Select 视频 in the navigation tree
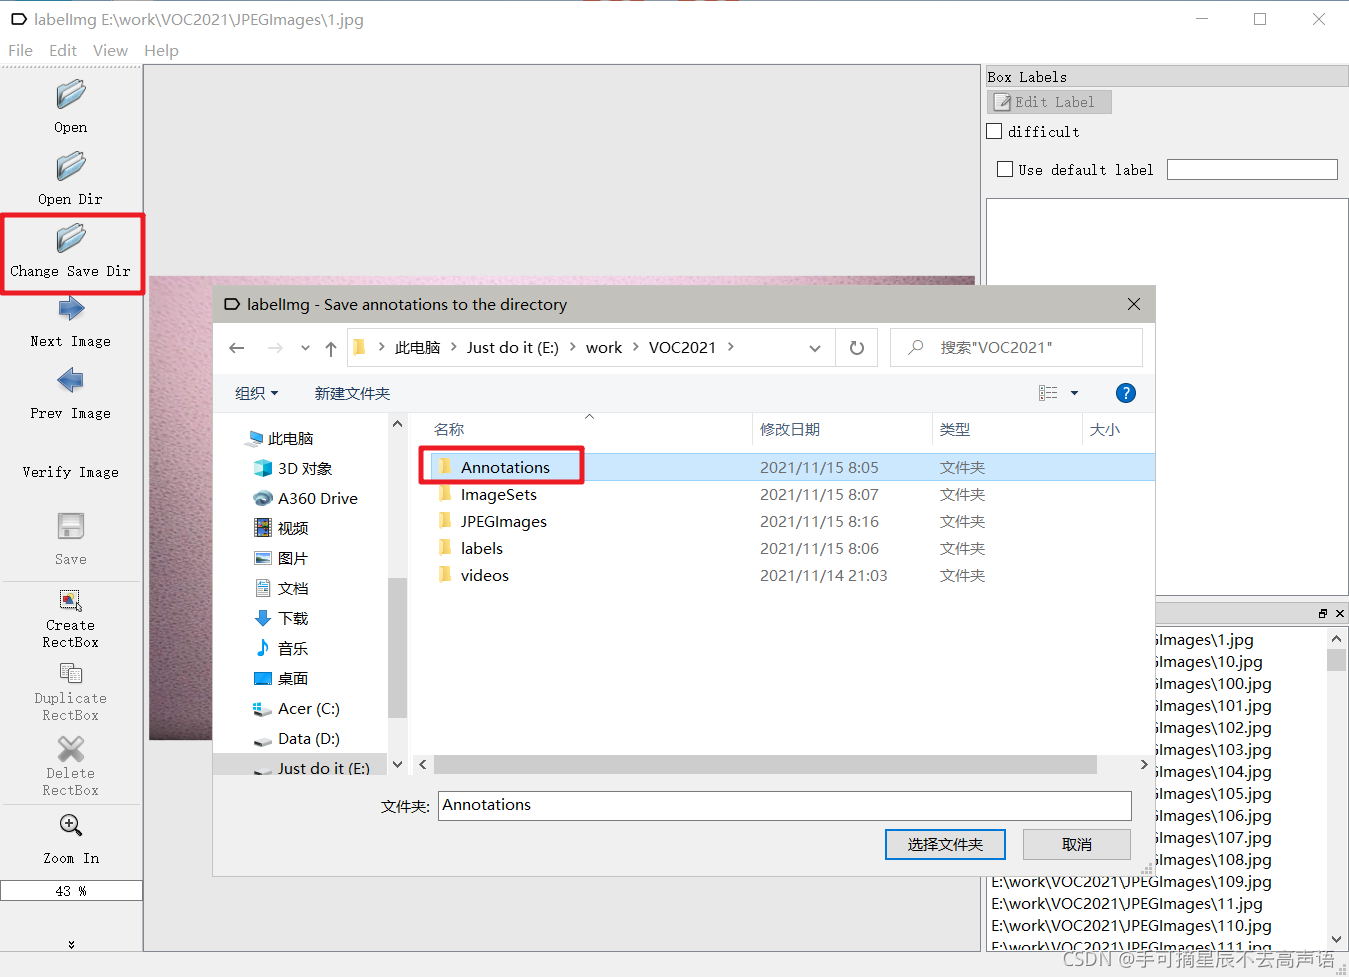The image size is (1349, 977). (292, 528)
